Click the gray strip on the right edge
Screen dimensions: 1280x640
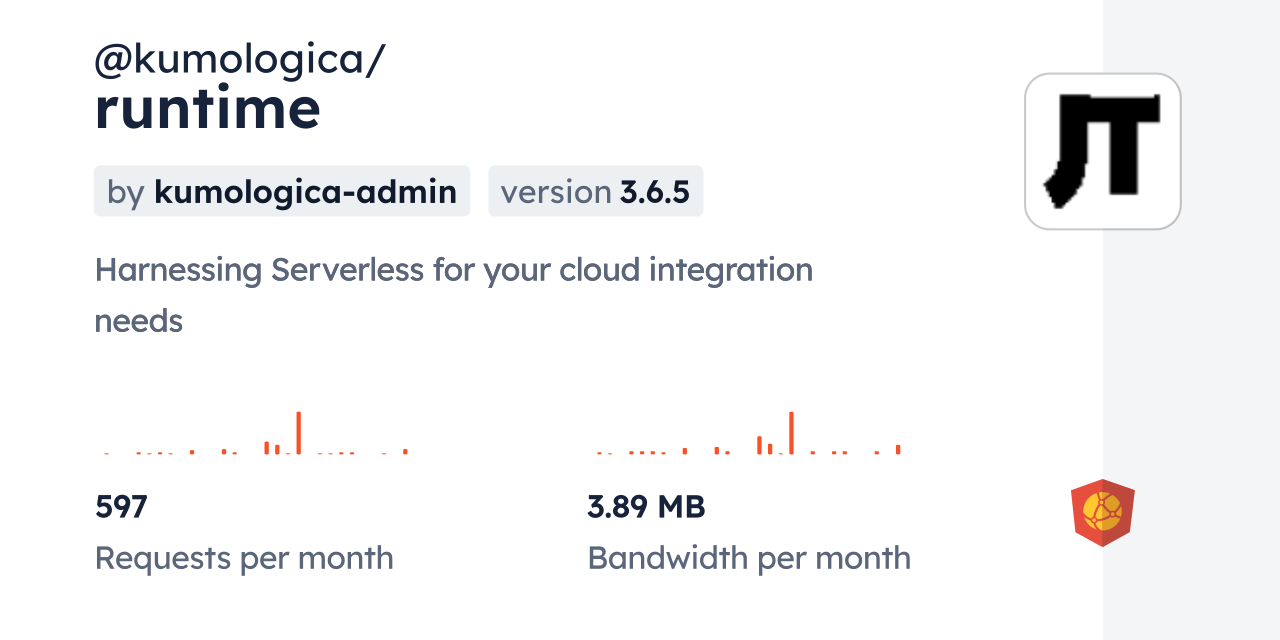tap(1191, 320)
